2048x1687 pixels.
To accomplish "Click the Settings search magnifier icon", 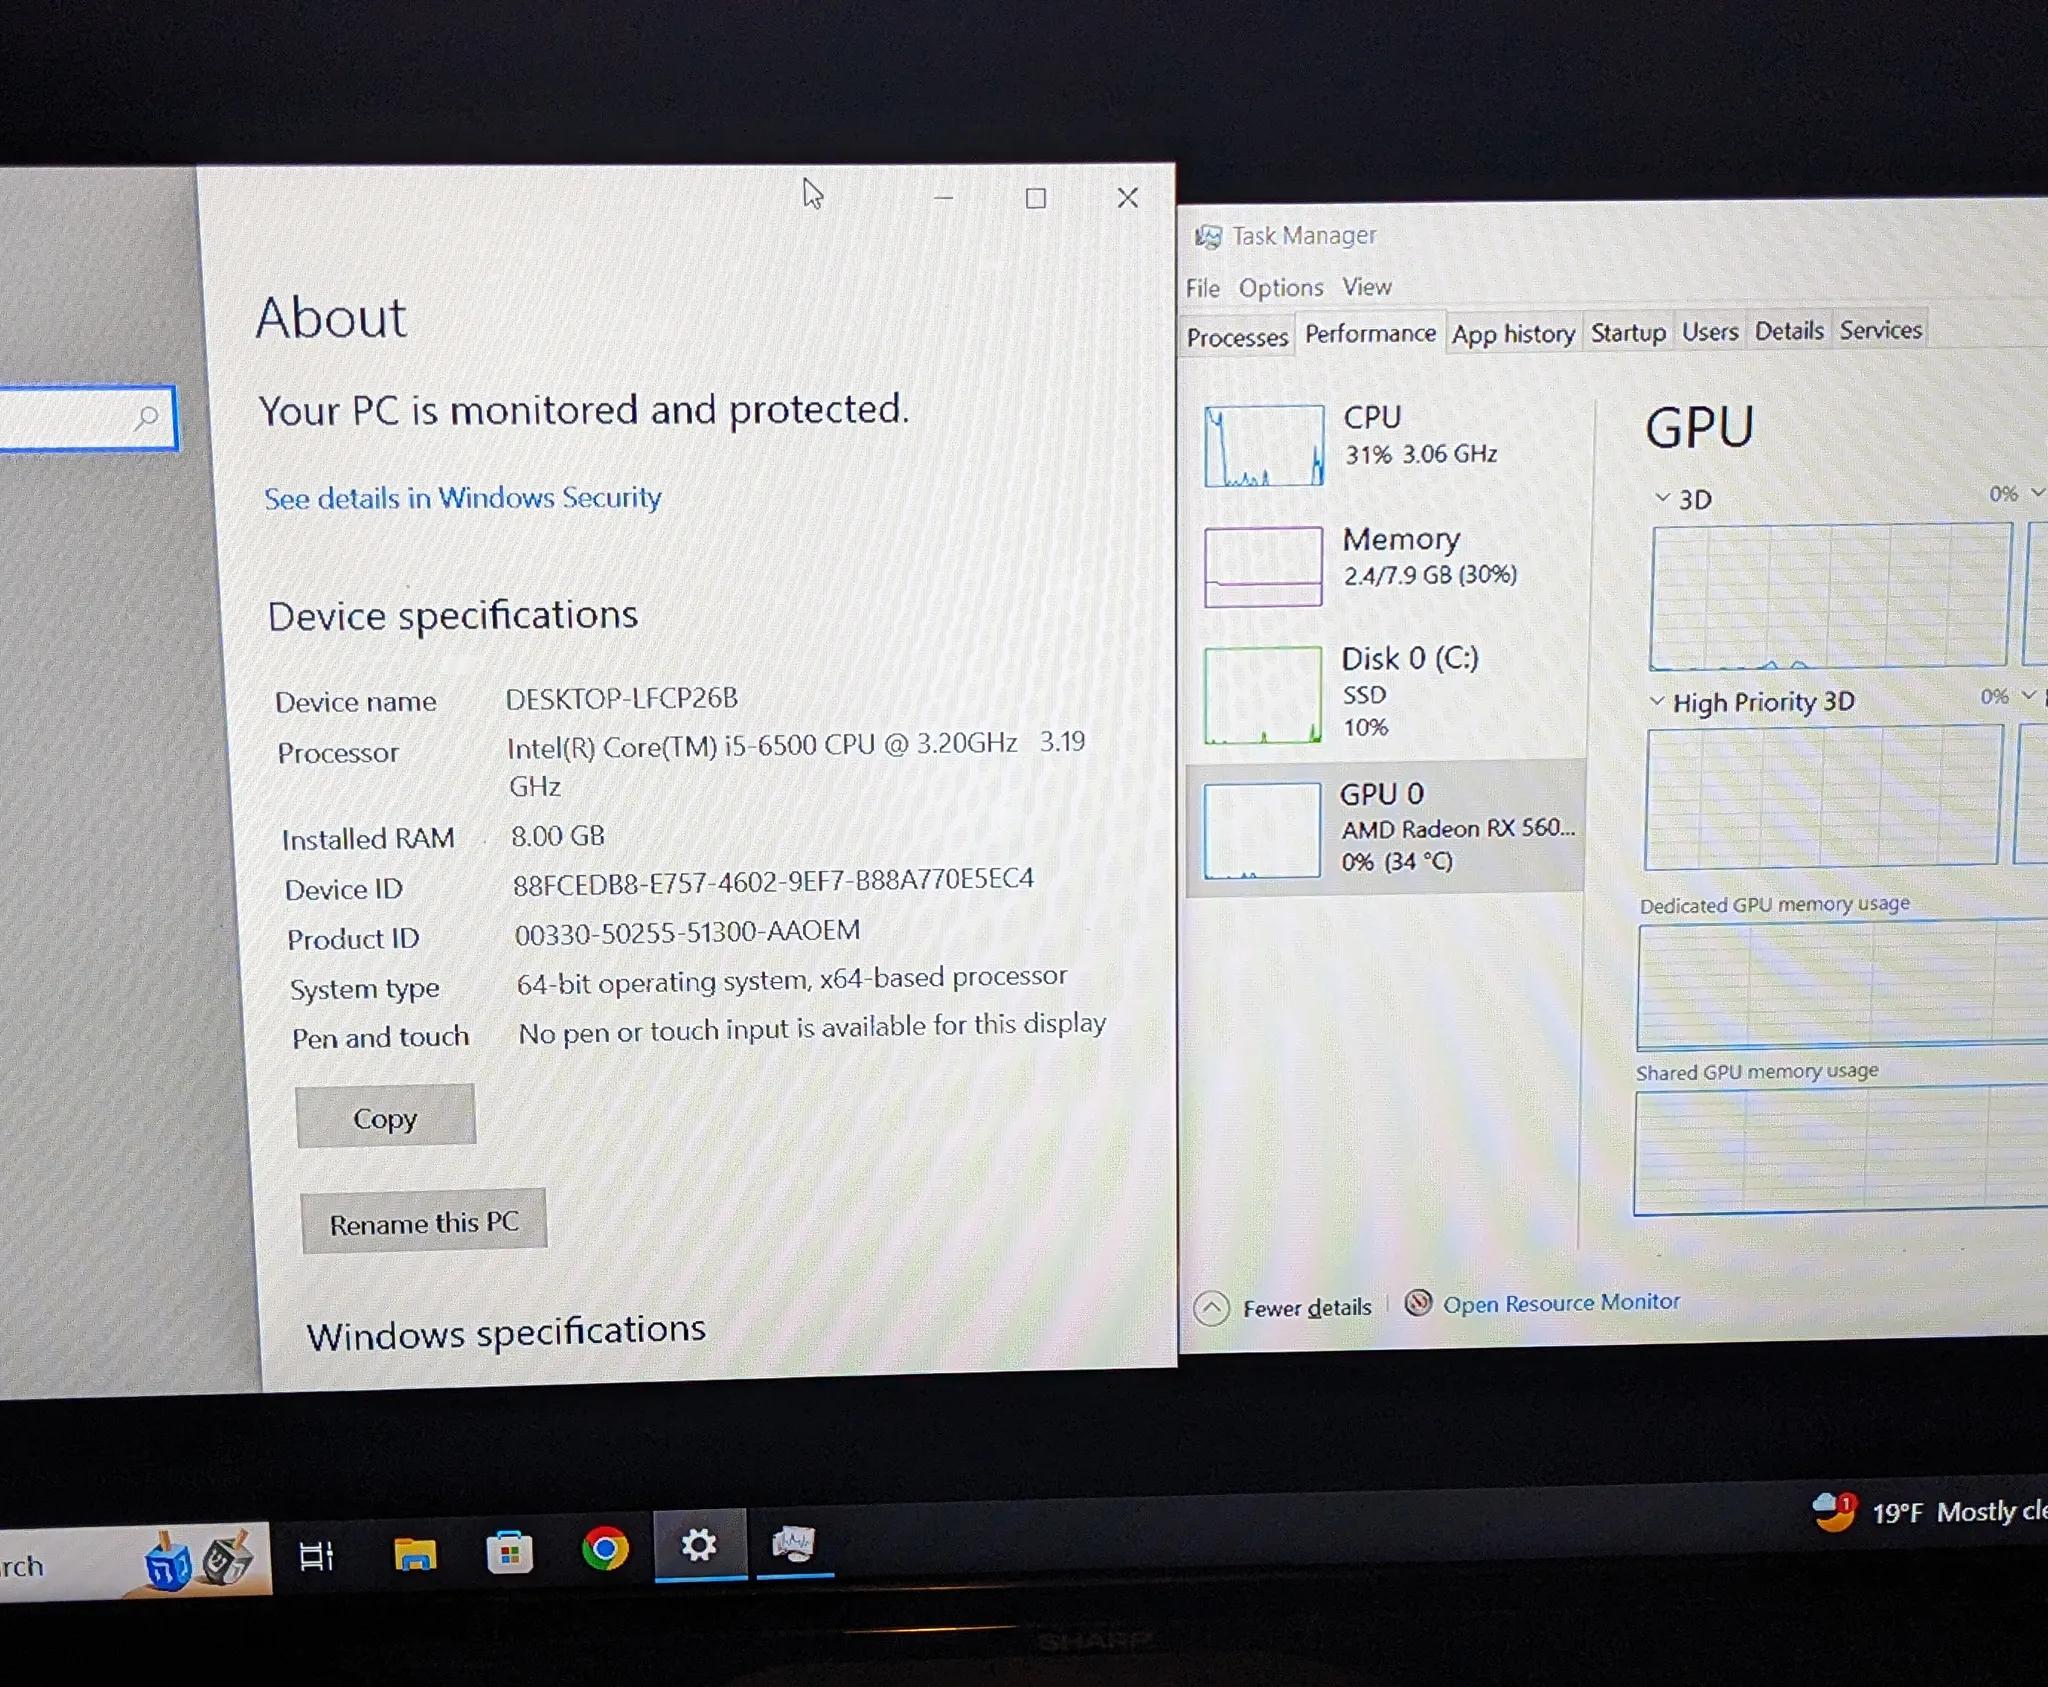I will (147, 417).
